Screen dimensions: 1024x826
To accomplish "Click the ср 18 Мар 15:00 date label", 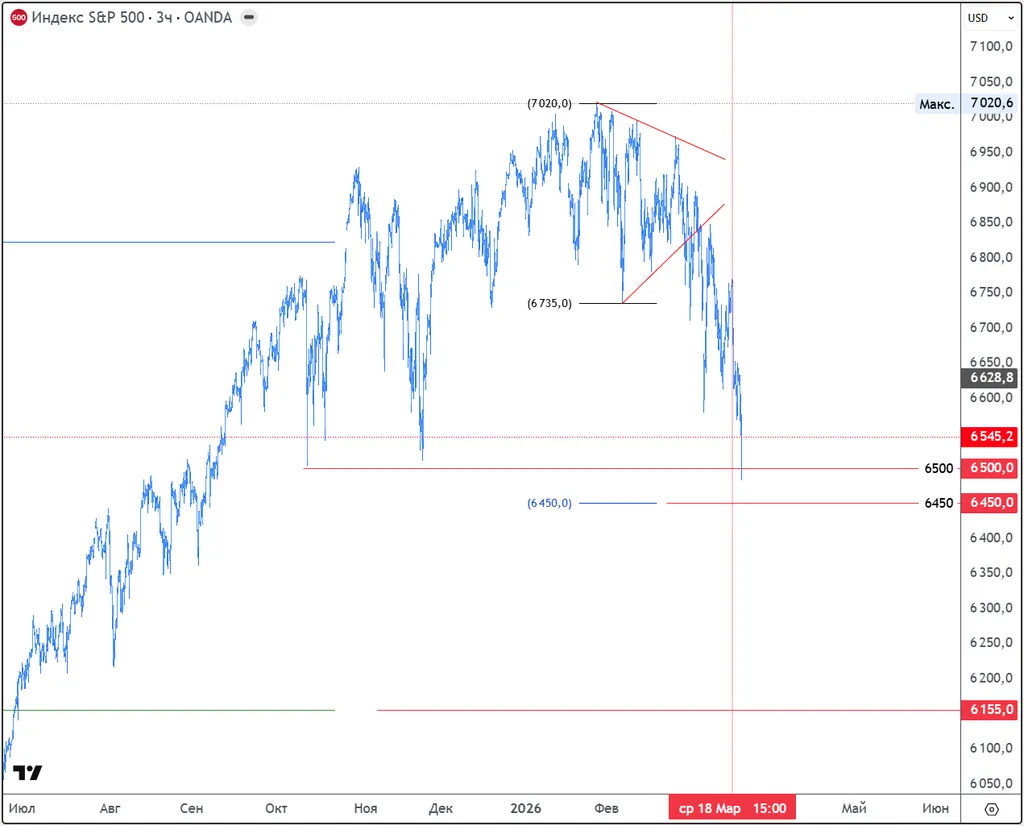I will 732,808.
